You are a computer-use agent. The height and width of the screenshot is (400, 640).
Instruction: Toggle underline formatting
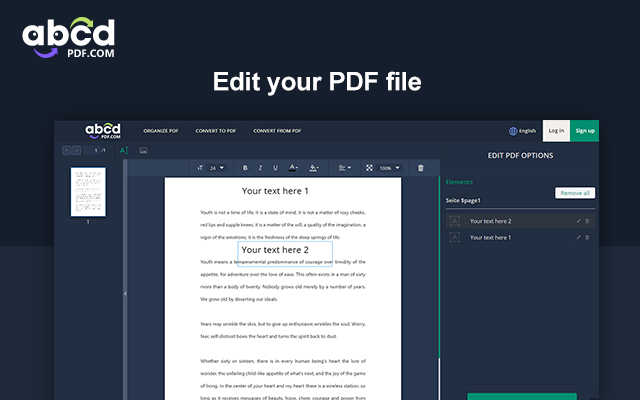tap(275, 168)
